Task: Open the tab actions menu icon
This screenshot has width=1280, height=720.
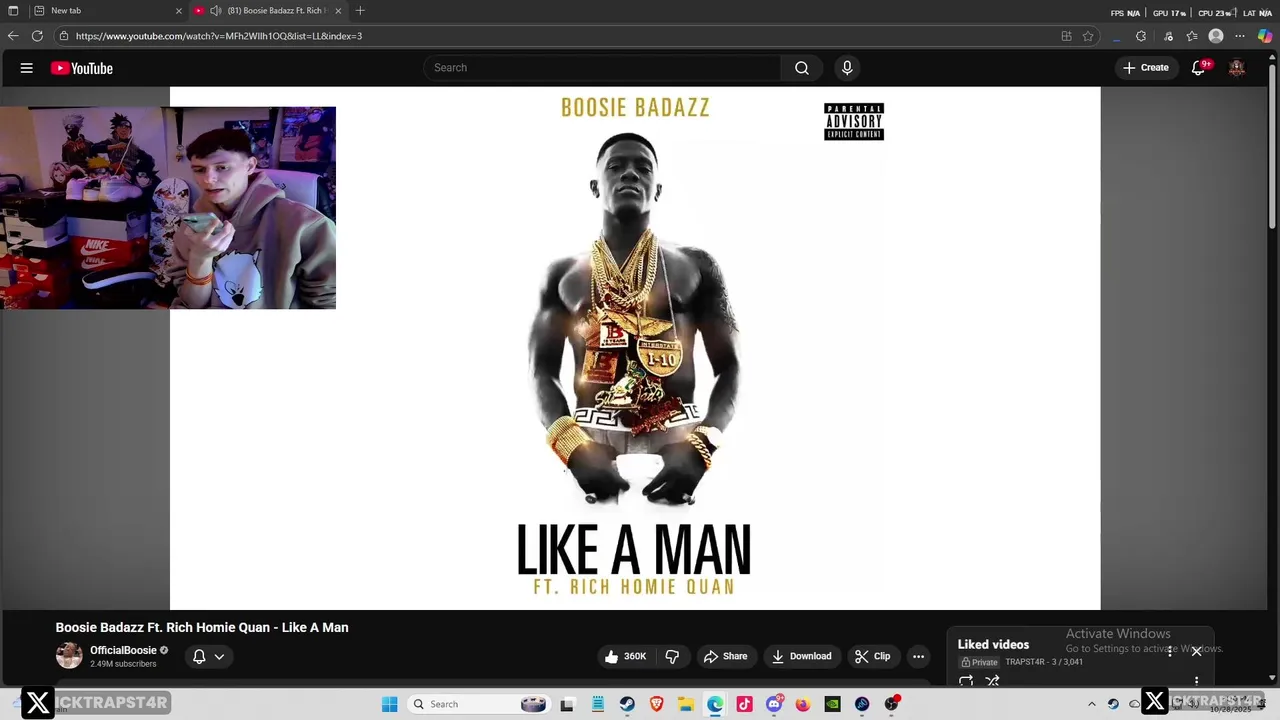Action: click(x=13, y=10)
